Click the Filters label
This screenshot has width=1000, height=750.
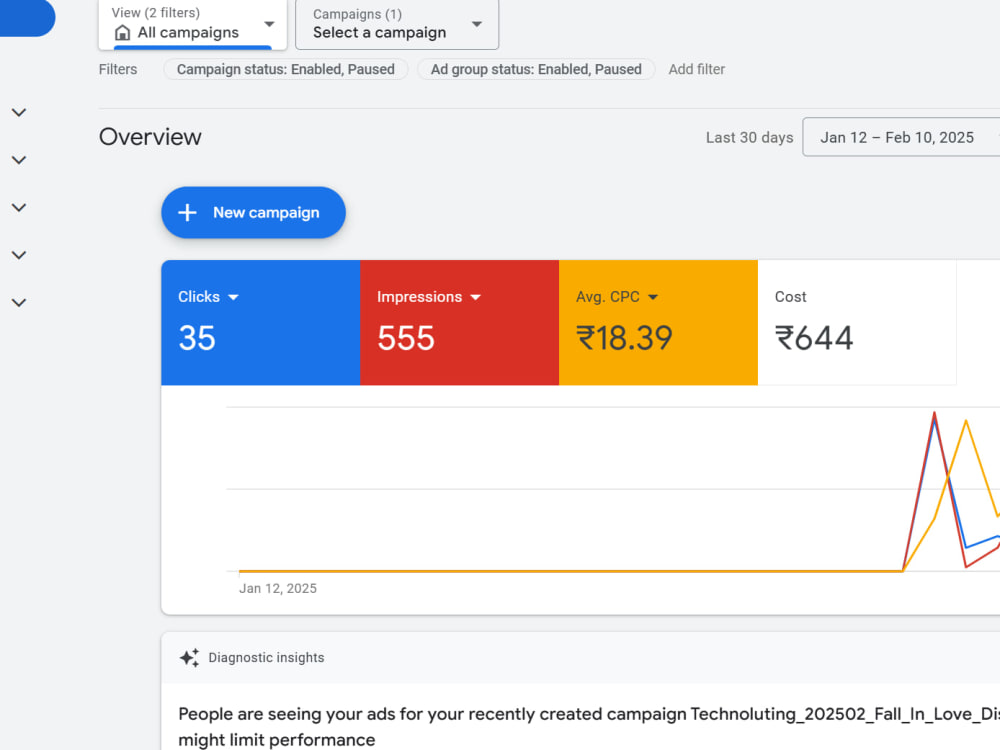(x=118, y=69)
